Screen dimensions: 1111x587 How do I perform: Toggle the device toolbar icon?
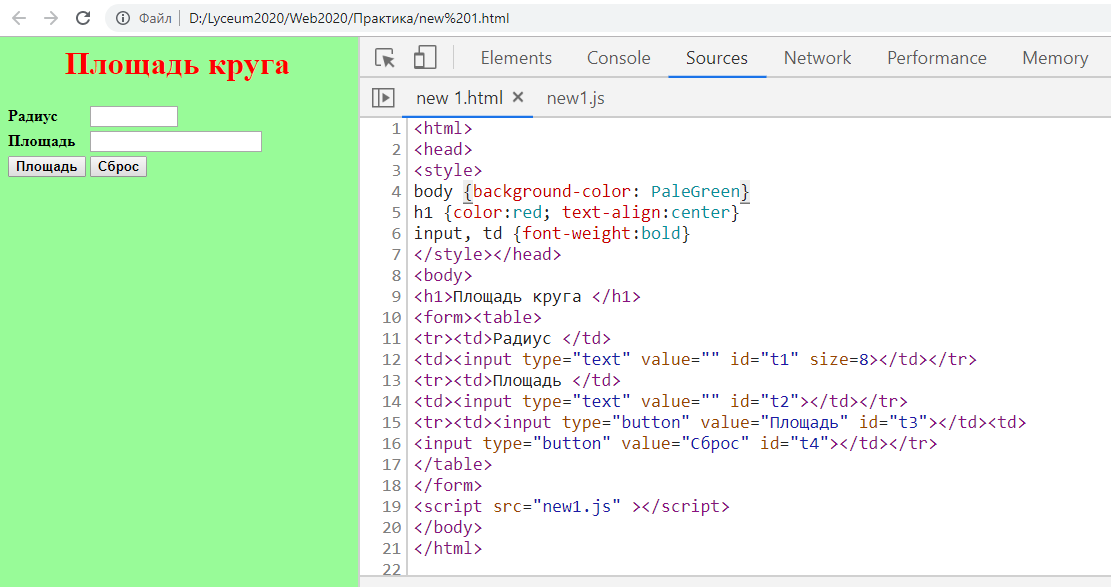click(x=425, y=58)
